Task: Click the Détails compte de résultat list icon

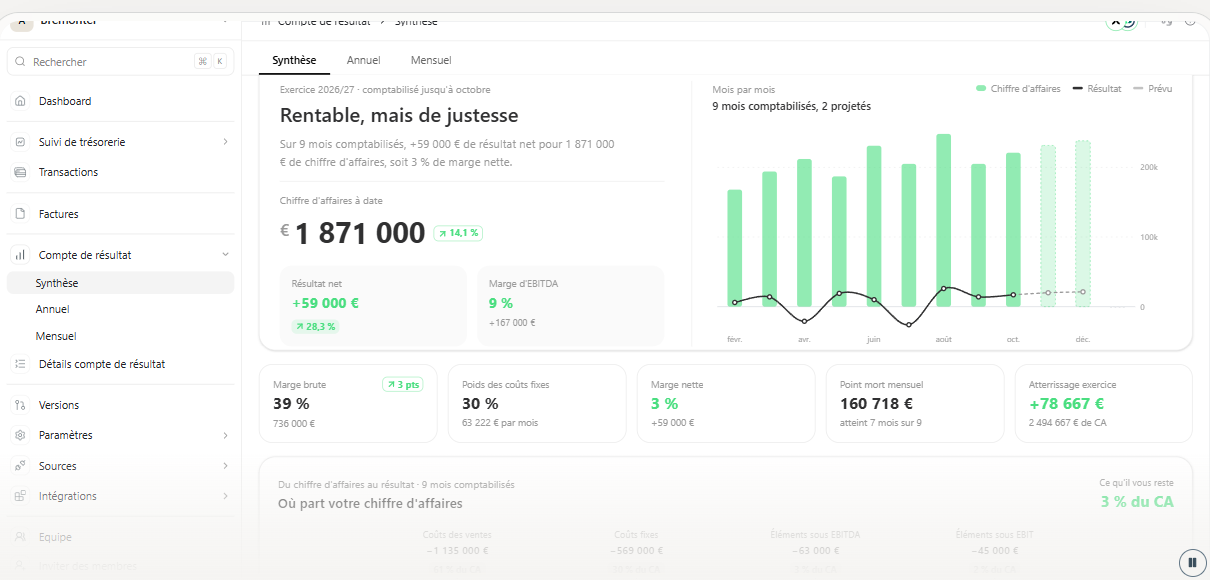Action: coord(20,364)
